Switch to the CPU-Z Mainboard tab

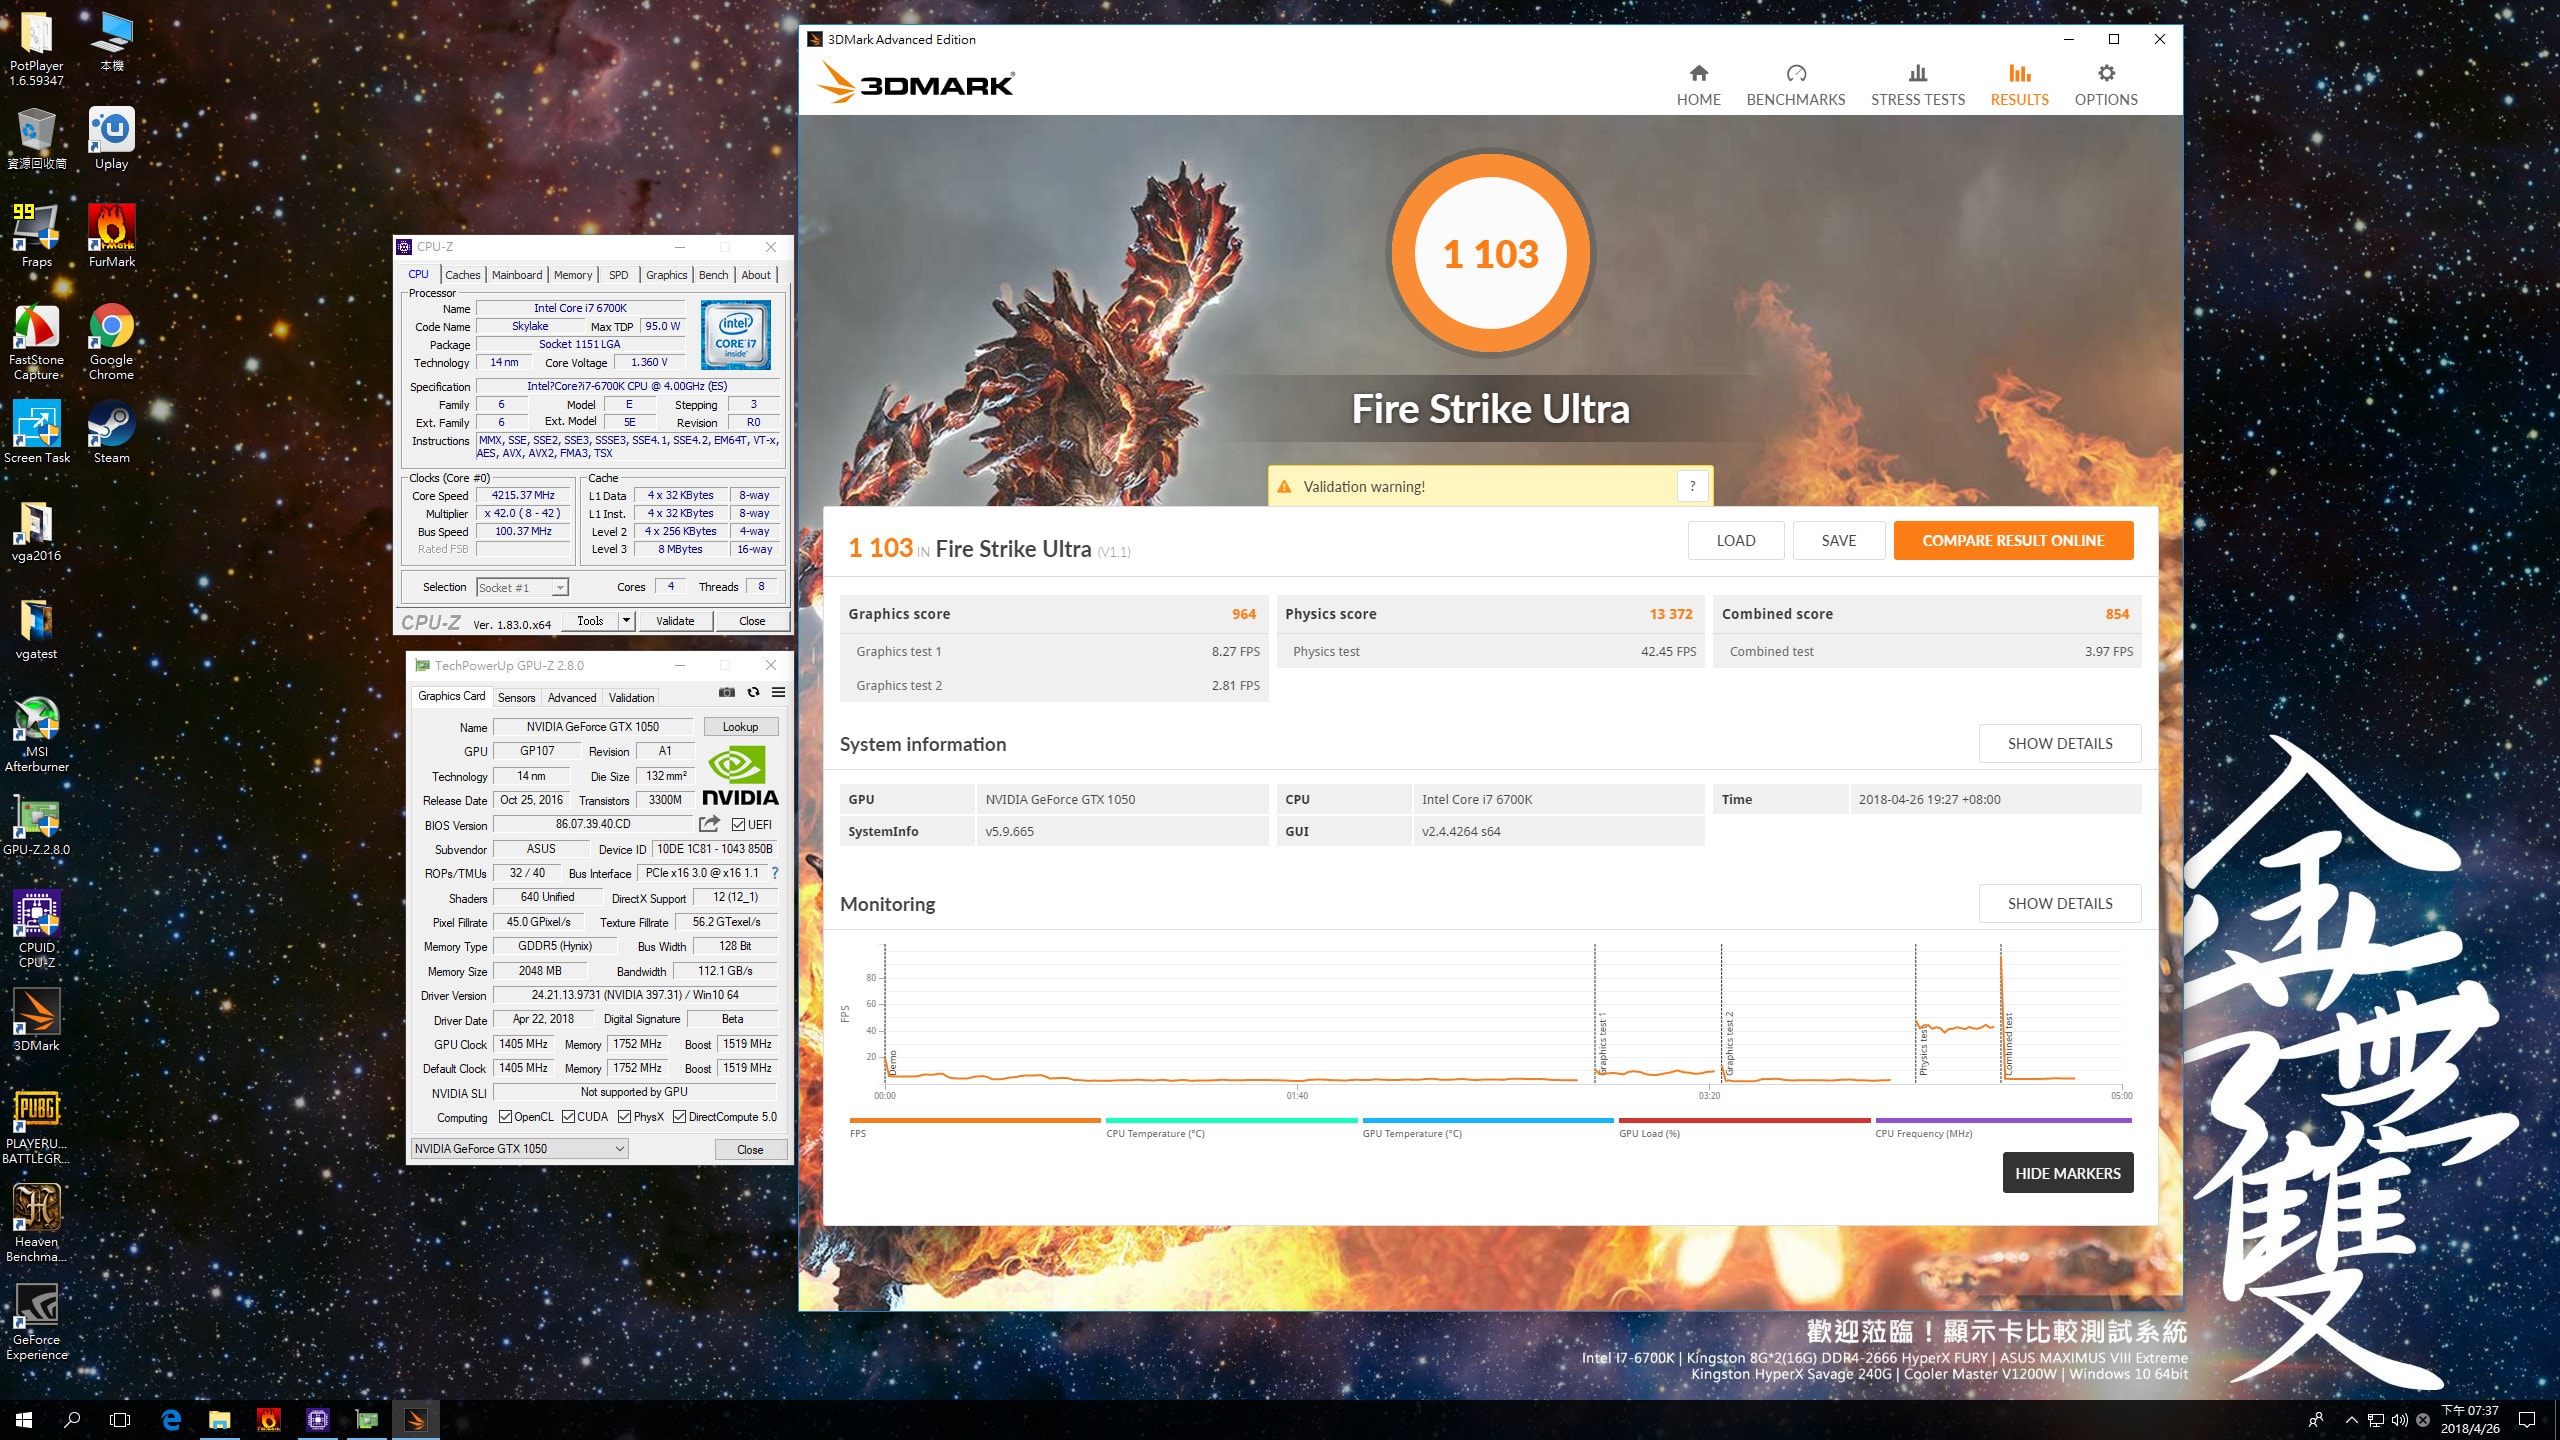(x=517, y=275)
